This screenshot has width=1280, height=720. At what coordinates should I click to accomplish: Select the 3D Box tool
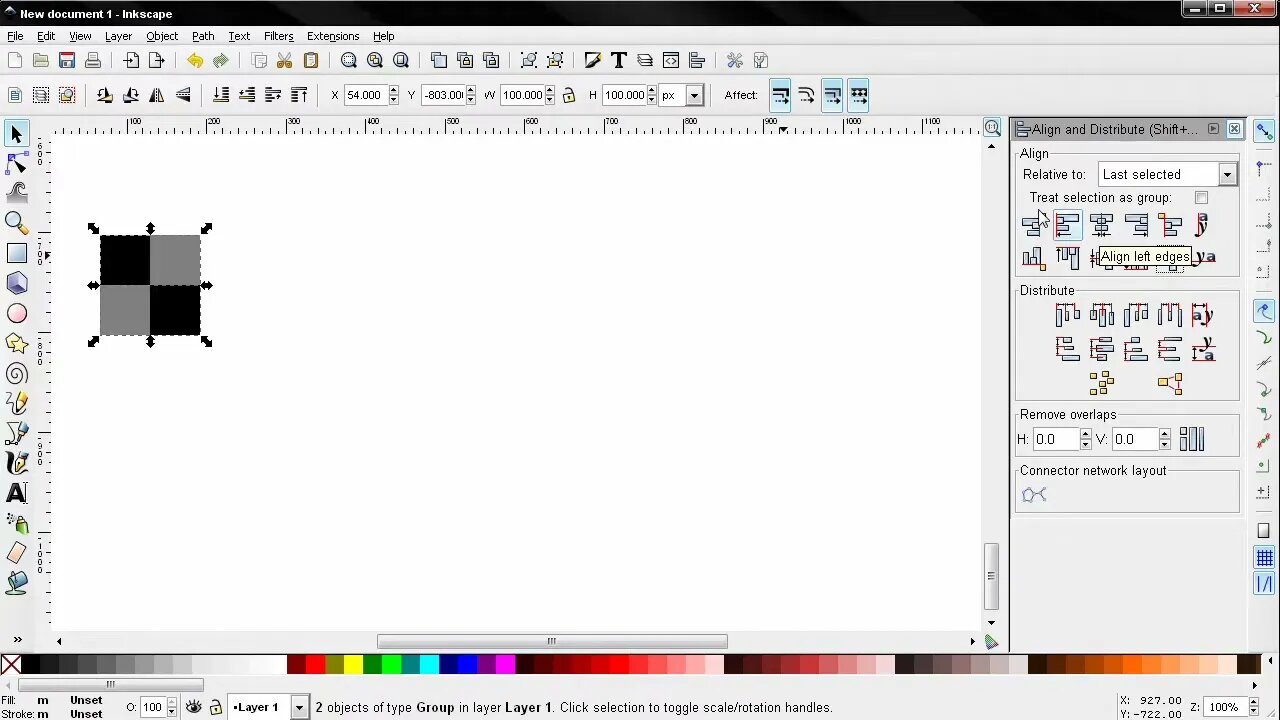(x=16, y=284)
